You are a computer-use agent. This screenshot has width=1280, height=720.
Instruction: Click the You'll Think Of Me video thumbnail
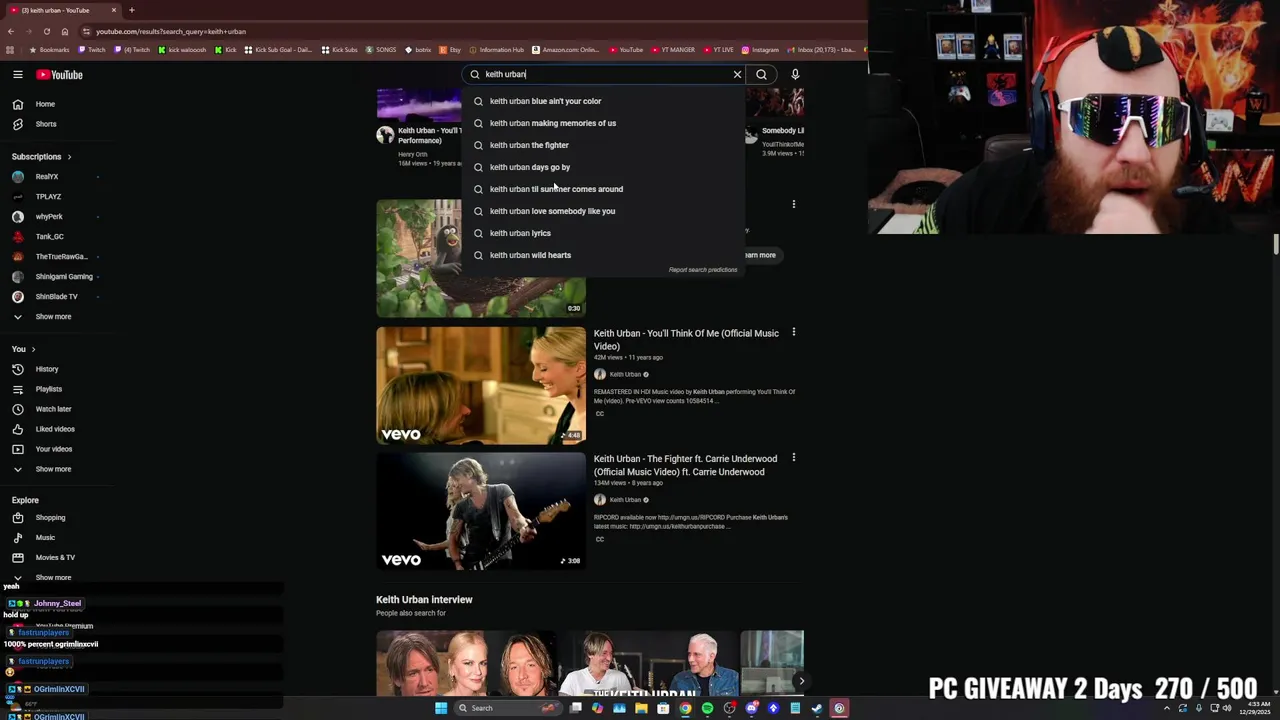(481, 386)
